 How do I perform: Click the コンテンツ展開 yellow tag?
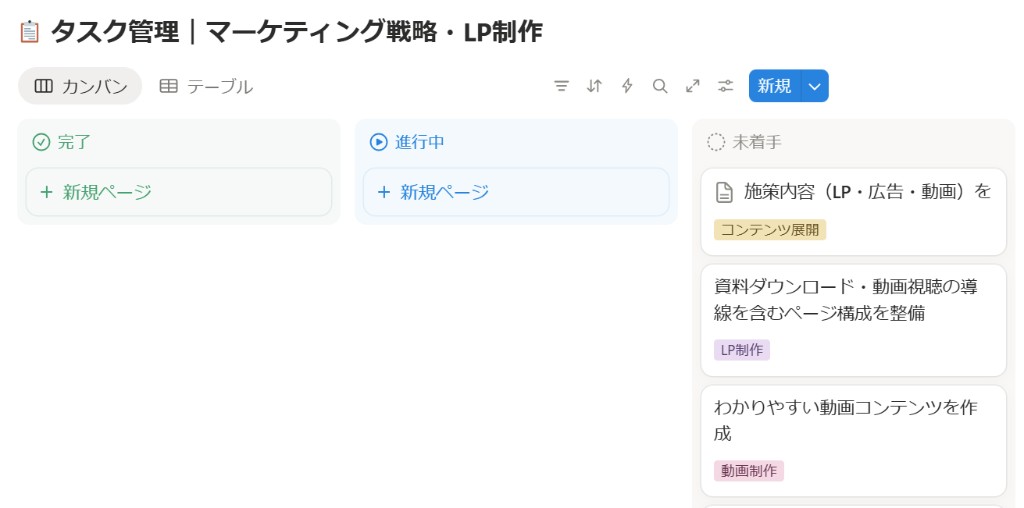pos(770,230)
